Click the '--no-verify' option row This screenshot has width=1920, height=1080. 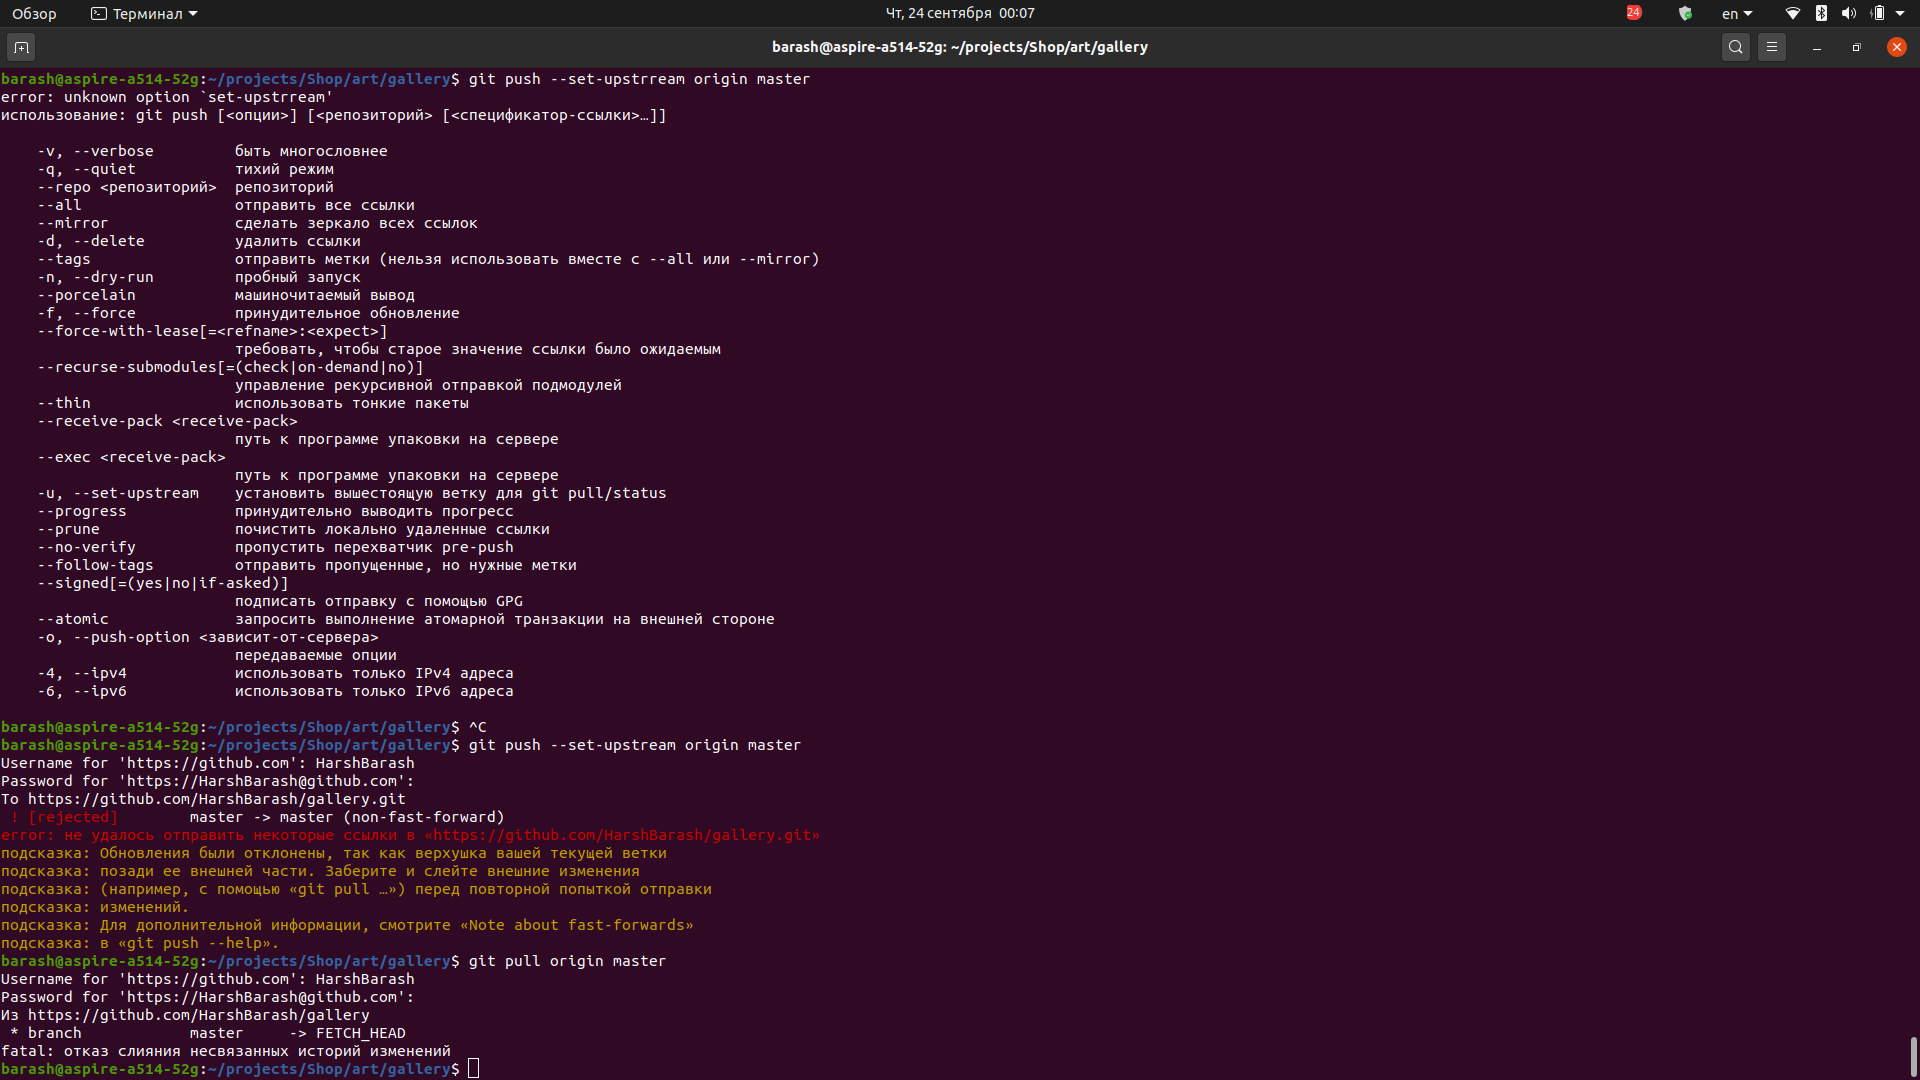275,547
